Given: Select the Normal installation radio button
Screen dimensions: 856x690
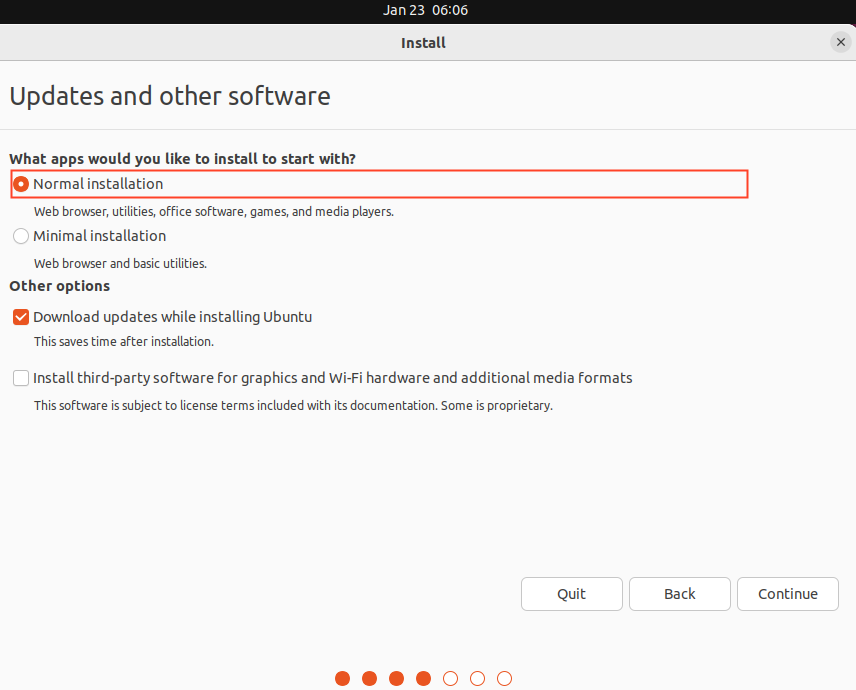Looking at the screenshot, I should pos(21,184).
